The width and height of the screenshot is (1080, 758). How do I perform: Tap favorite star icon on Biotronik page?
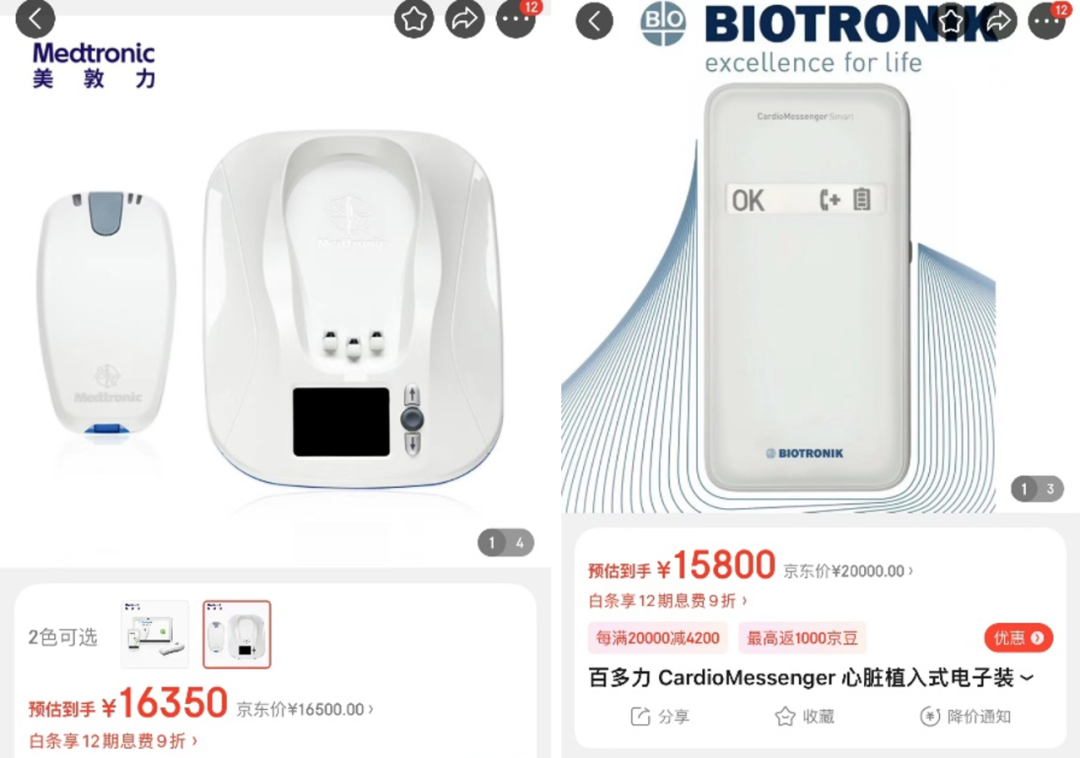click(951, 20)
